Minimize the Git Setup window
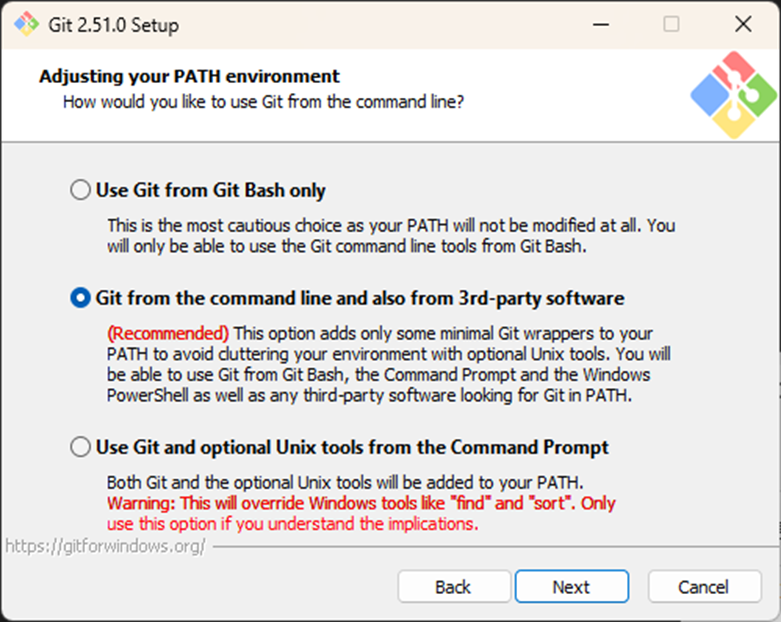This screenshot has height=622, width=781. point(601,24)
